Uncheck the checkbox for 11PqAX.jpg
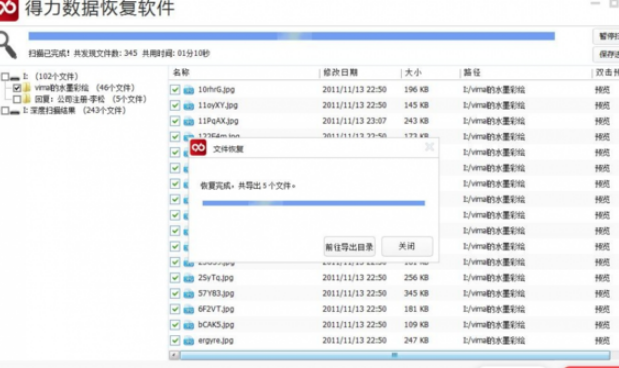This screenshot has width=619, height=368. tap(175, 121)
